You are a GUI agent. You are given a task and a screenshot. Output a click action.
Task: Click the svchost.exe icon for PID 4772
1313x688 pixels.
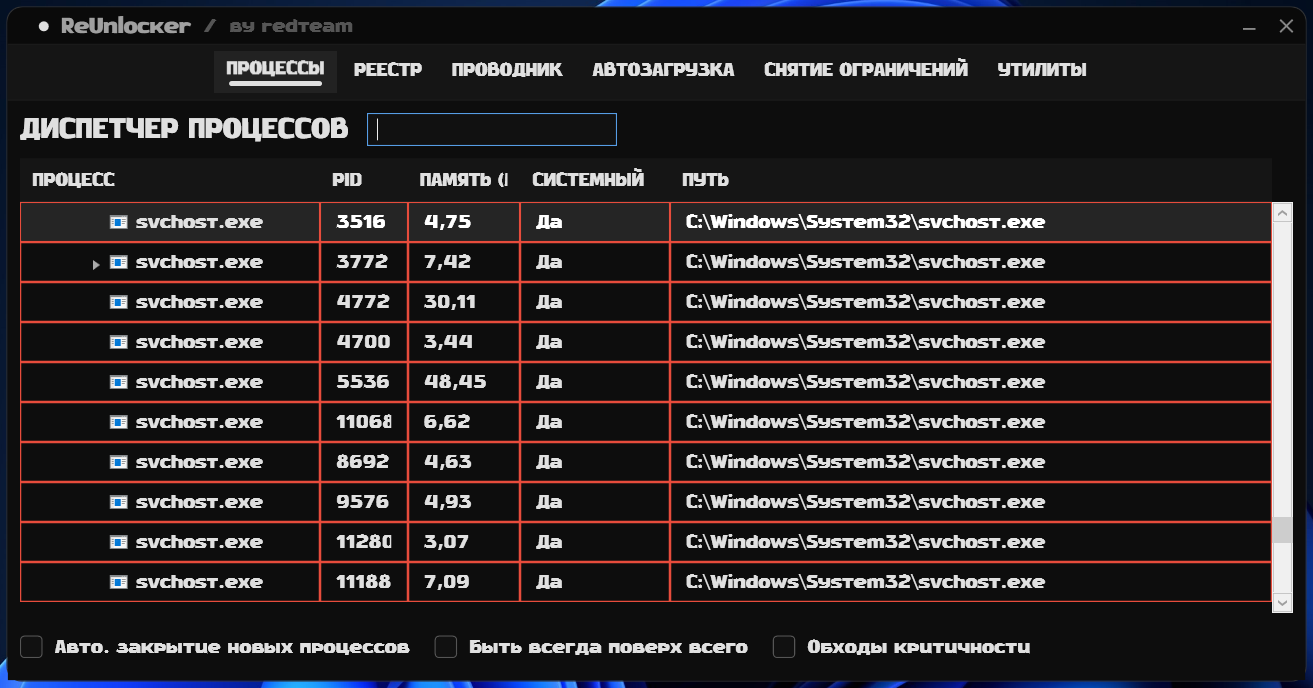(119, 302)
